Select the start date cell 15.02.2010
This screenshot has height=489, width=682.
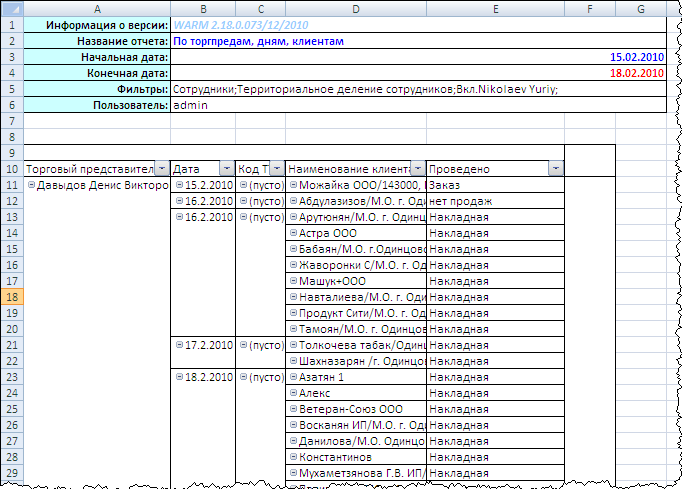tap(635, 57)
